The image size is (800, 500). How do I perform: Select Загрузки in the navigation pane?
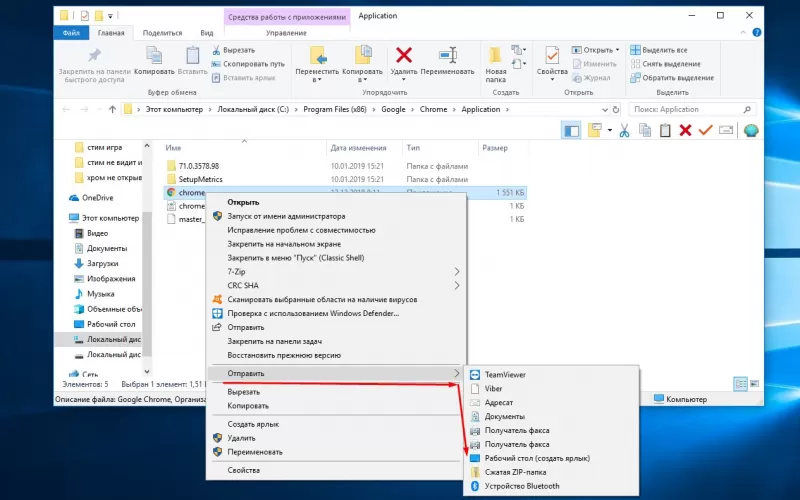pos(103,263)
